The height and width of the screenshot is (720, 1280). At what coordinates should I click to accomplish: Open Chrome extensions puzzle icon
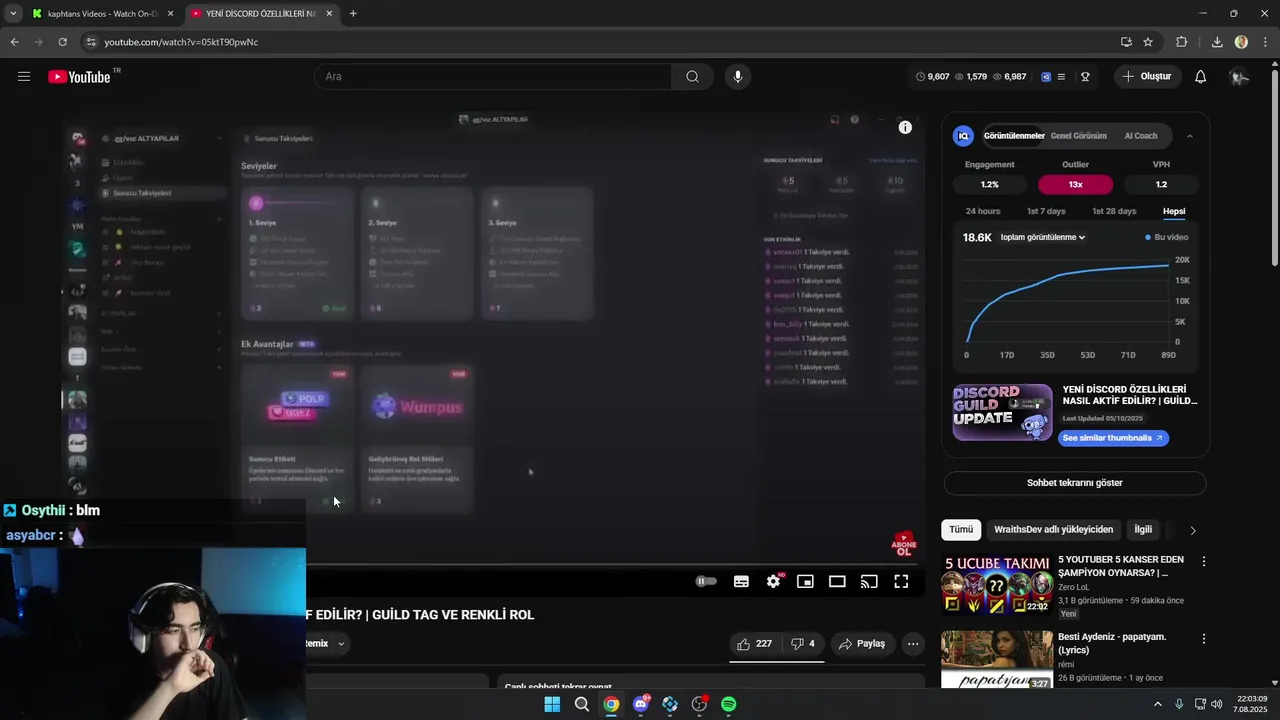(1182, 42)
